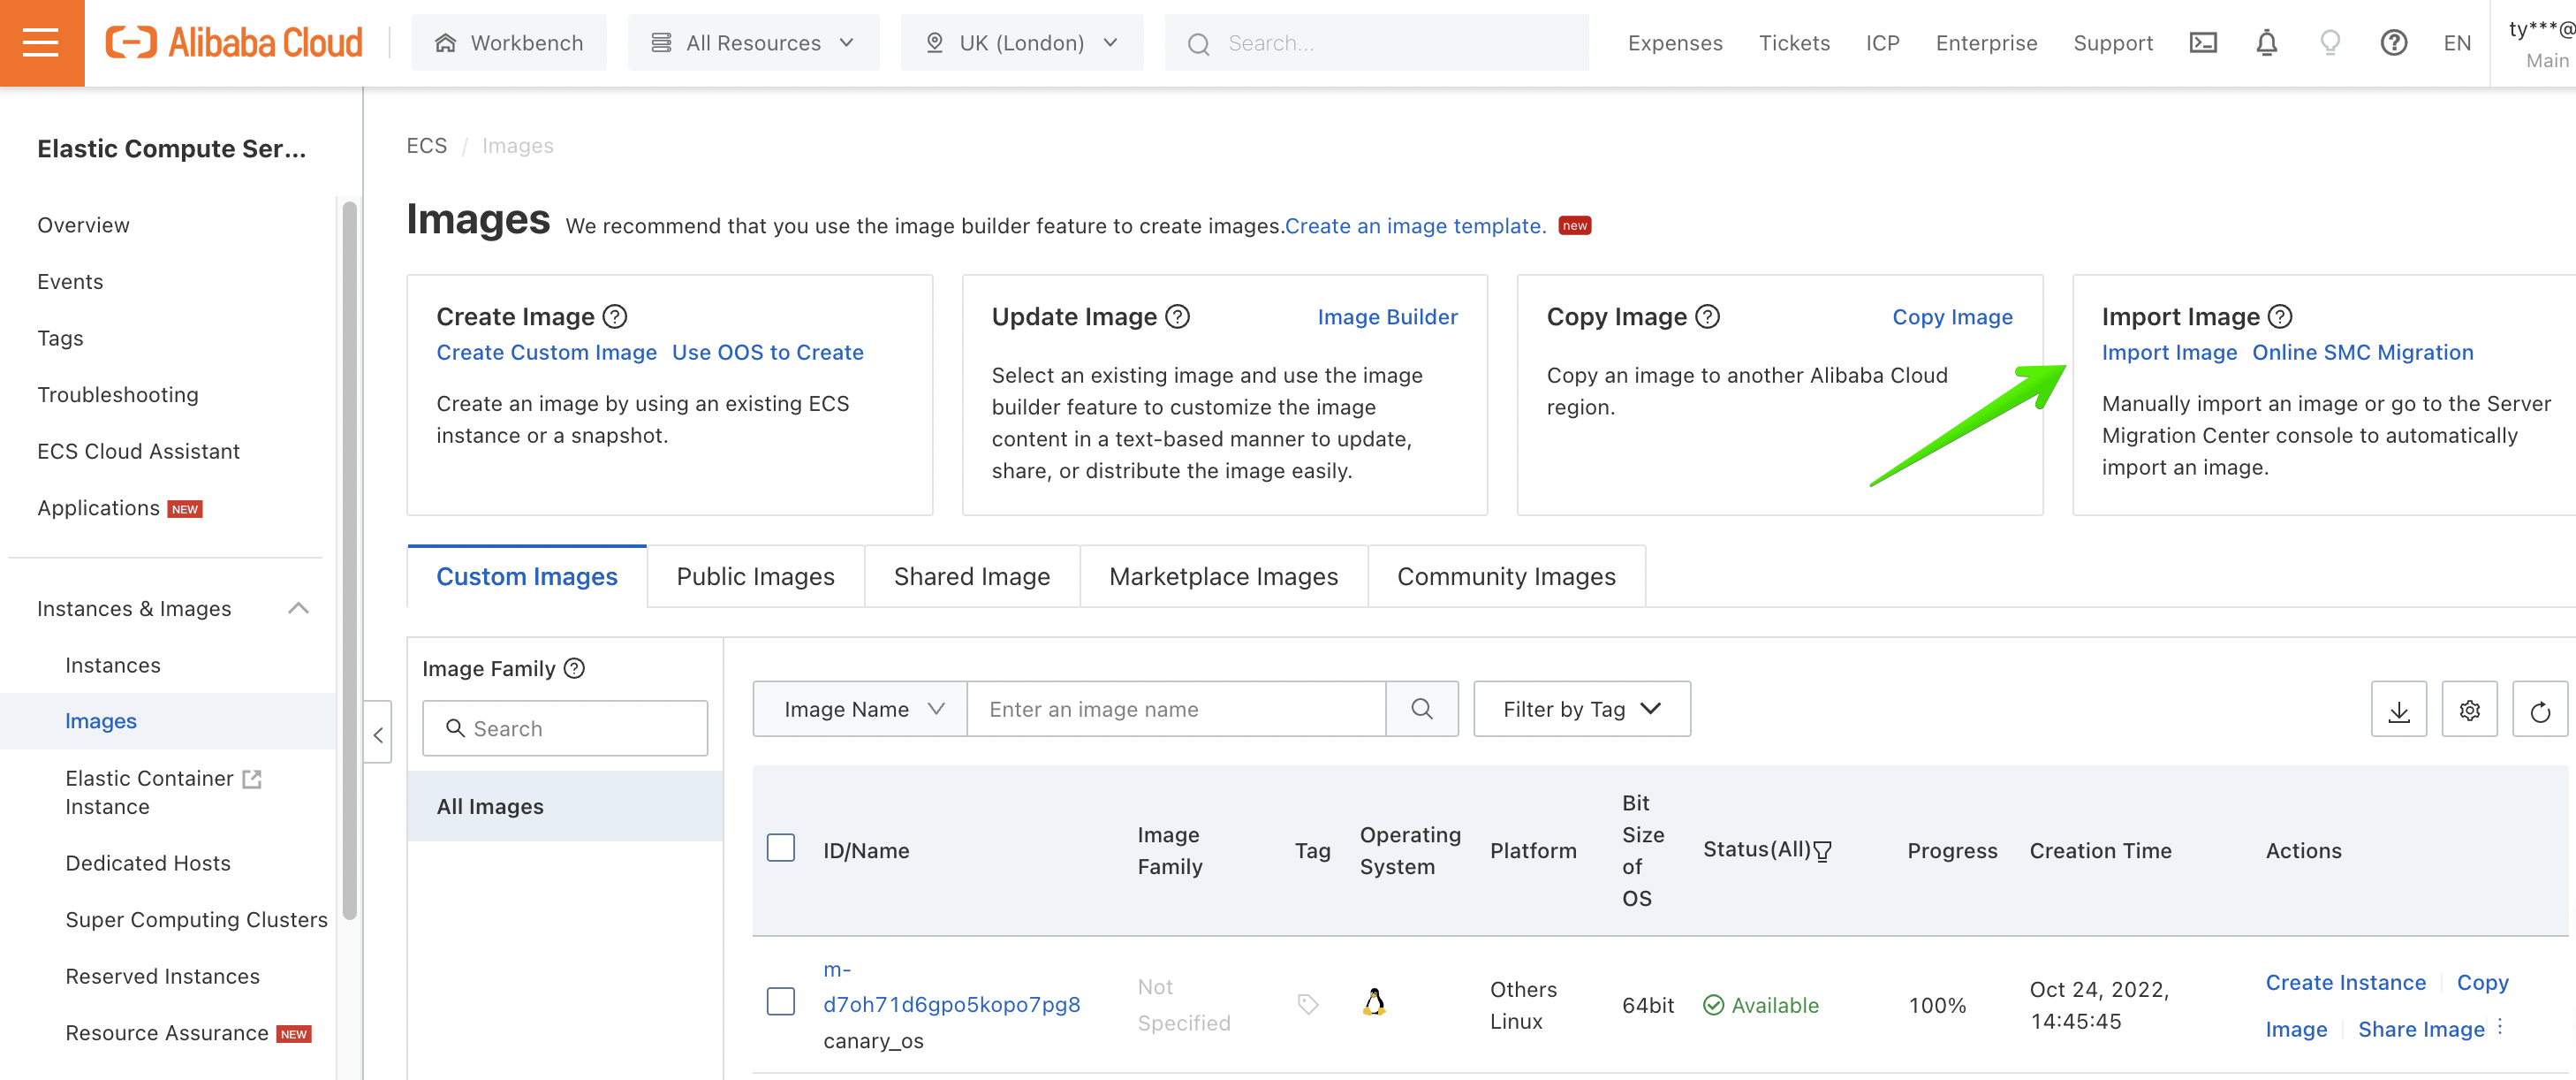Open the Filter by Tag dropdown
The width and height of the screenshot is (2576, 1080).
[x=1581, y=709]
